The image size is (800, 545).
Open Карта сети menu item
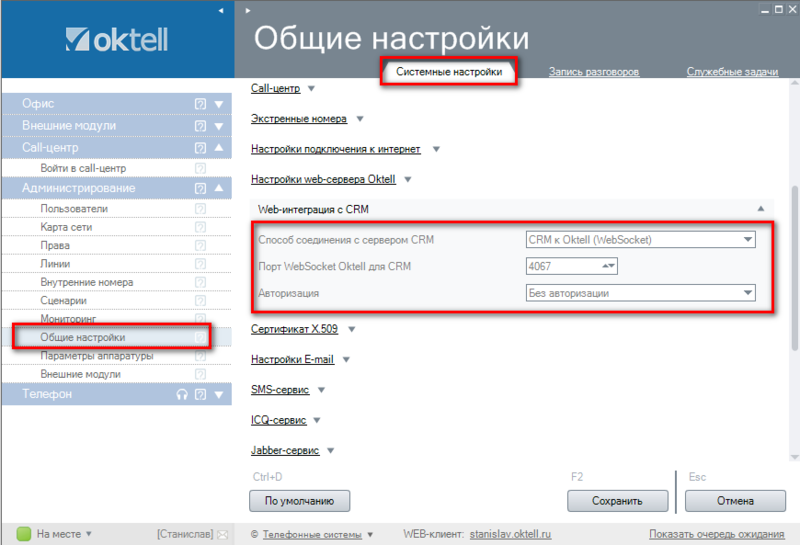point(66,227)
